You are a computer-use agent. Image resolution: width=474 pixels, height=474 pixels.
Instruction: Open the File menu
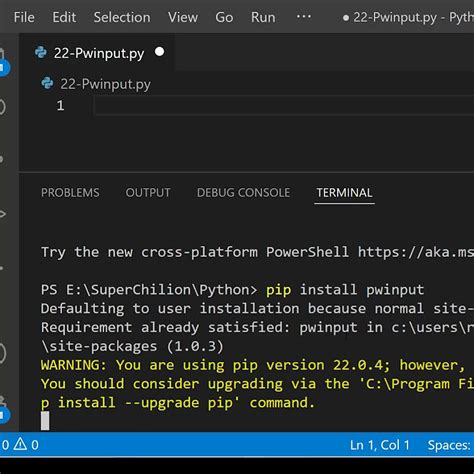pos(24,17)
